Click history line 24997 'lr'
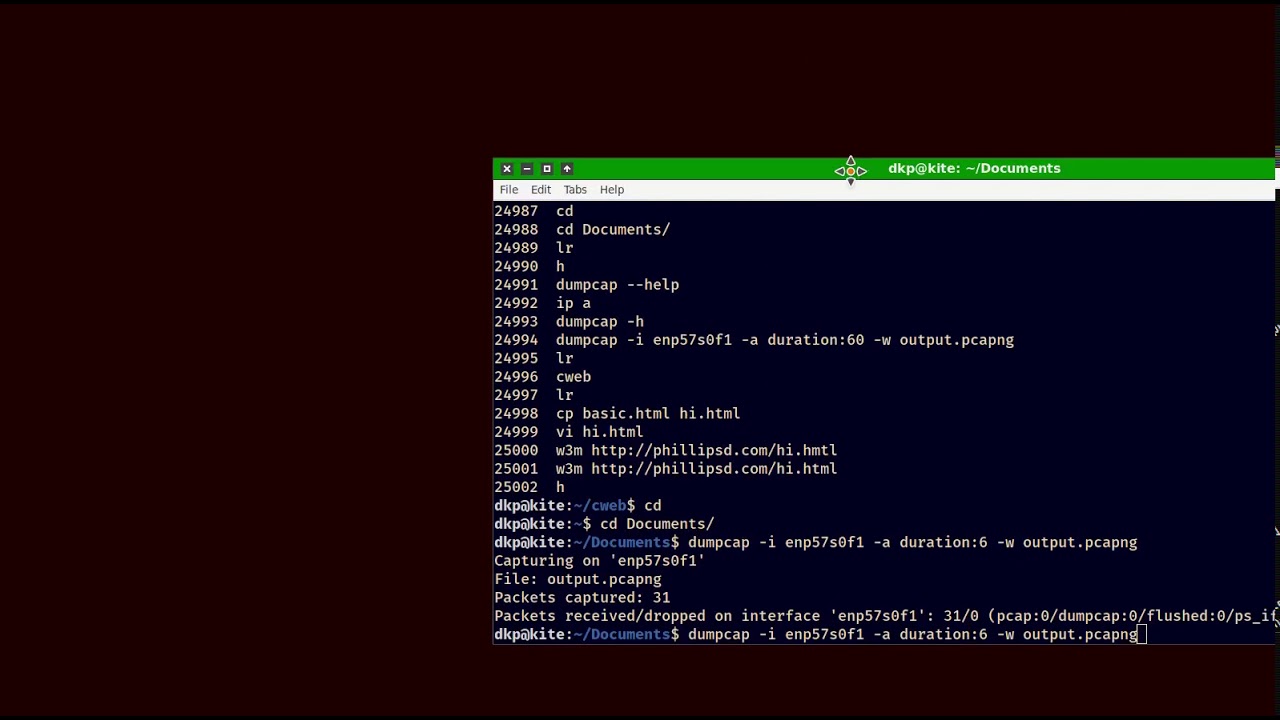 pyautogui.click(x=534, y=395)
